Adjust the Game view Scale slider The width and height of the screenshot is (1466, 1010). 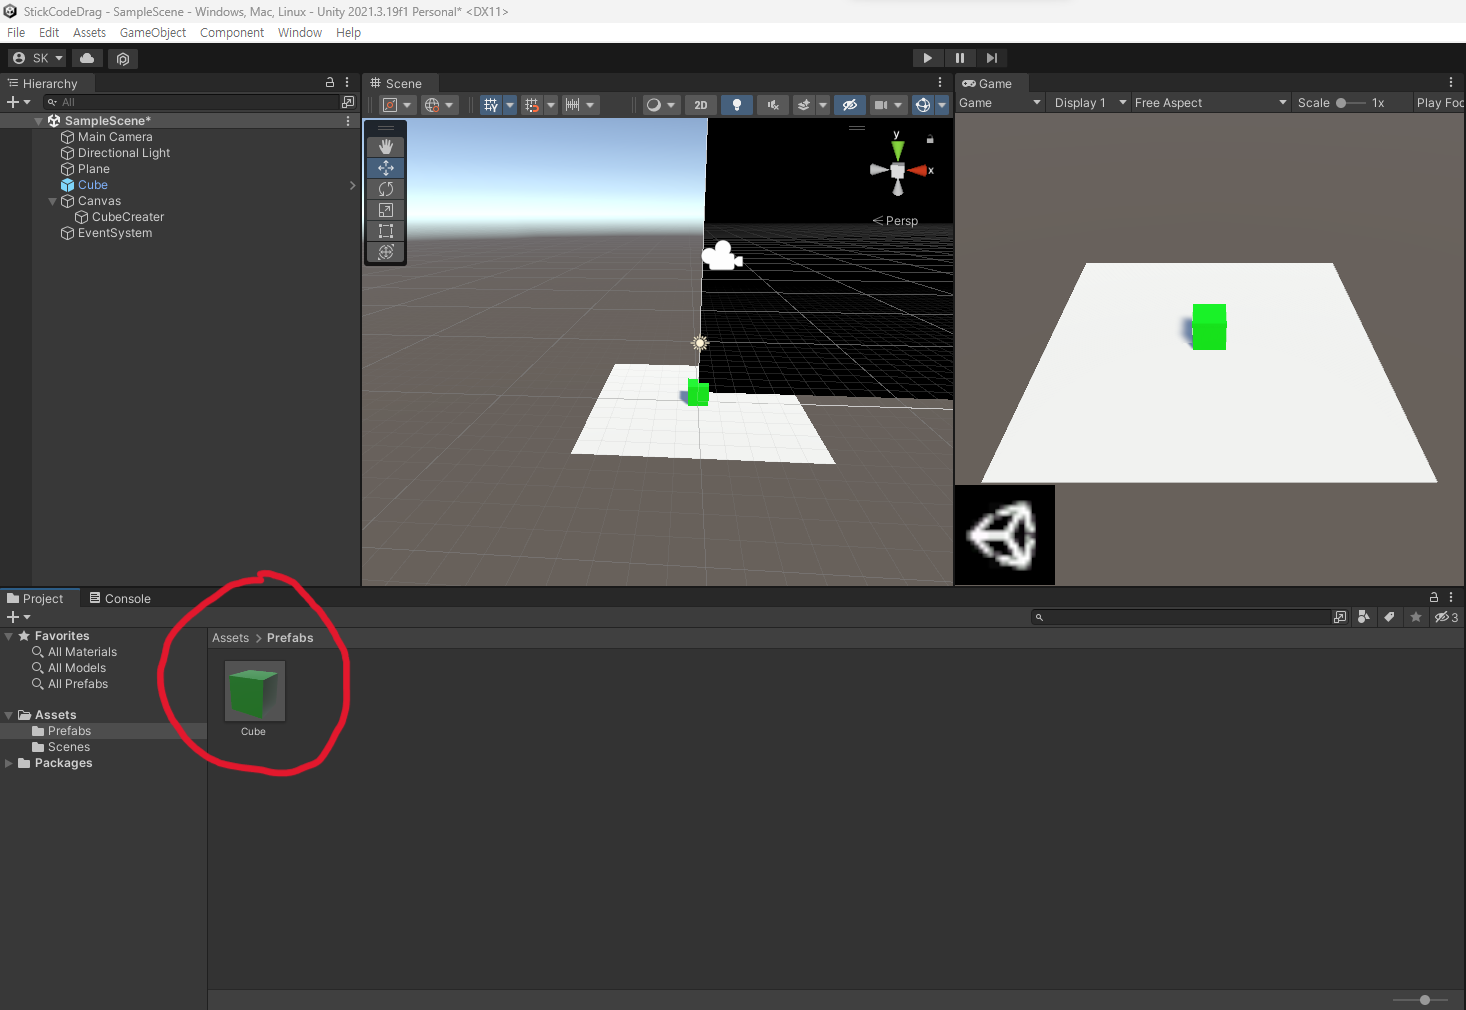pos(1351,102)
